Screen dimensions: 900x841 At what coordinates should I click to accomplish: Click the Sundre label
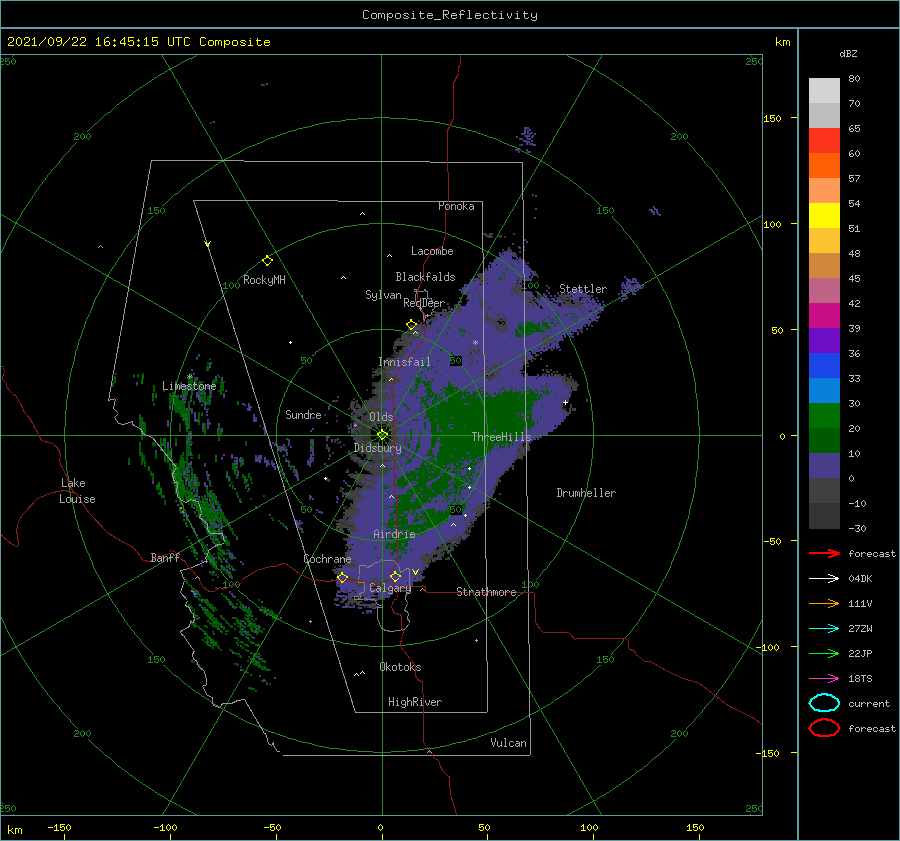(x=304, y=414)
